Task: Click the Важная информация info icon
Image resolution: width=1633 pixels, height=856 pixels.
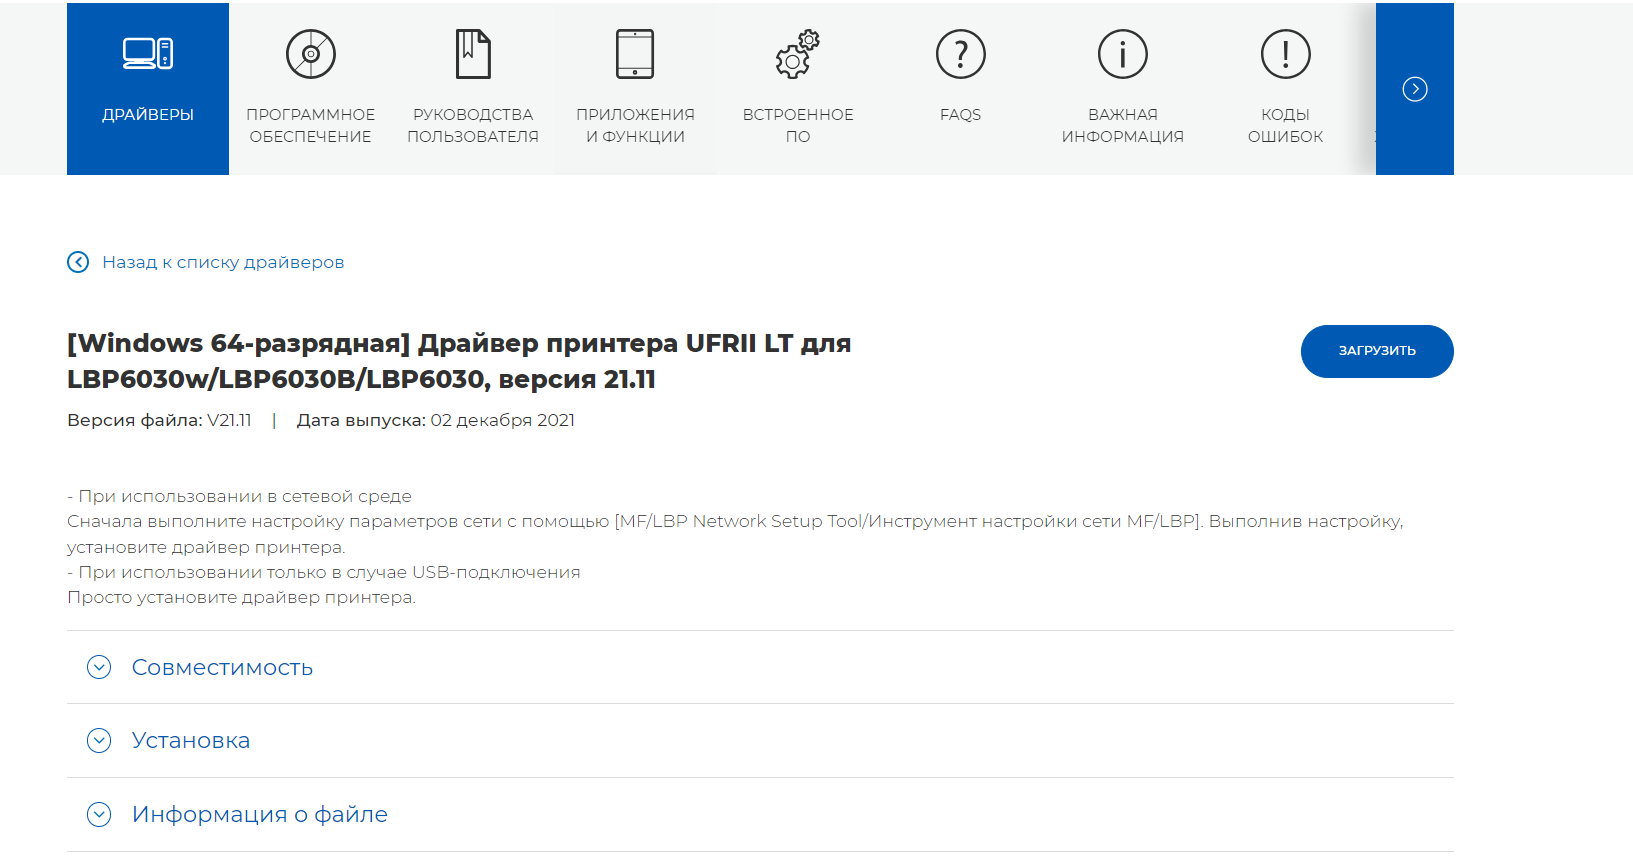Action: tap(1123, 54)
